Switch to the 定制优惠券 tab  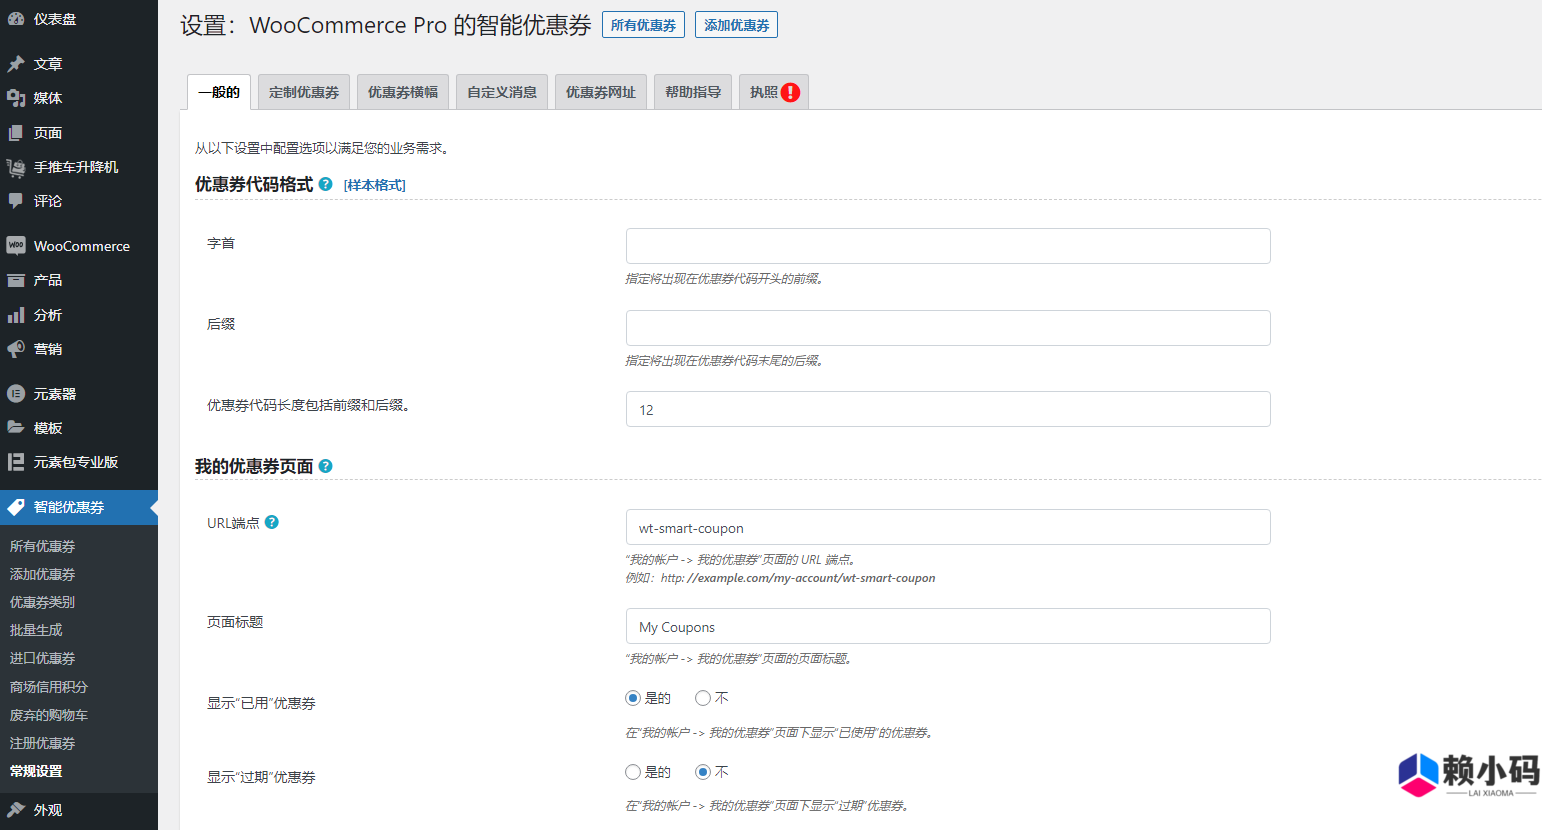pyautogui.click(x=304, y=92)
